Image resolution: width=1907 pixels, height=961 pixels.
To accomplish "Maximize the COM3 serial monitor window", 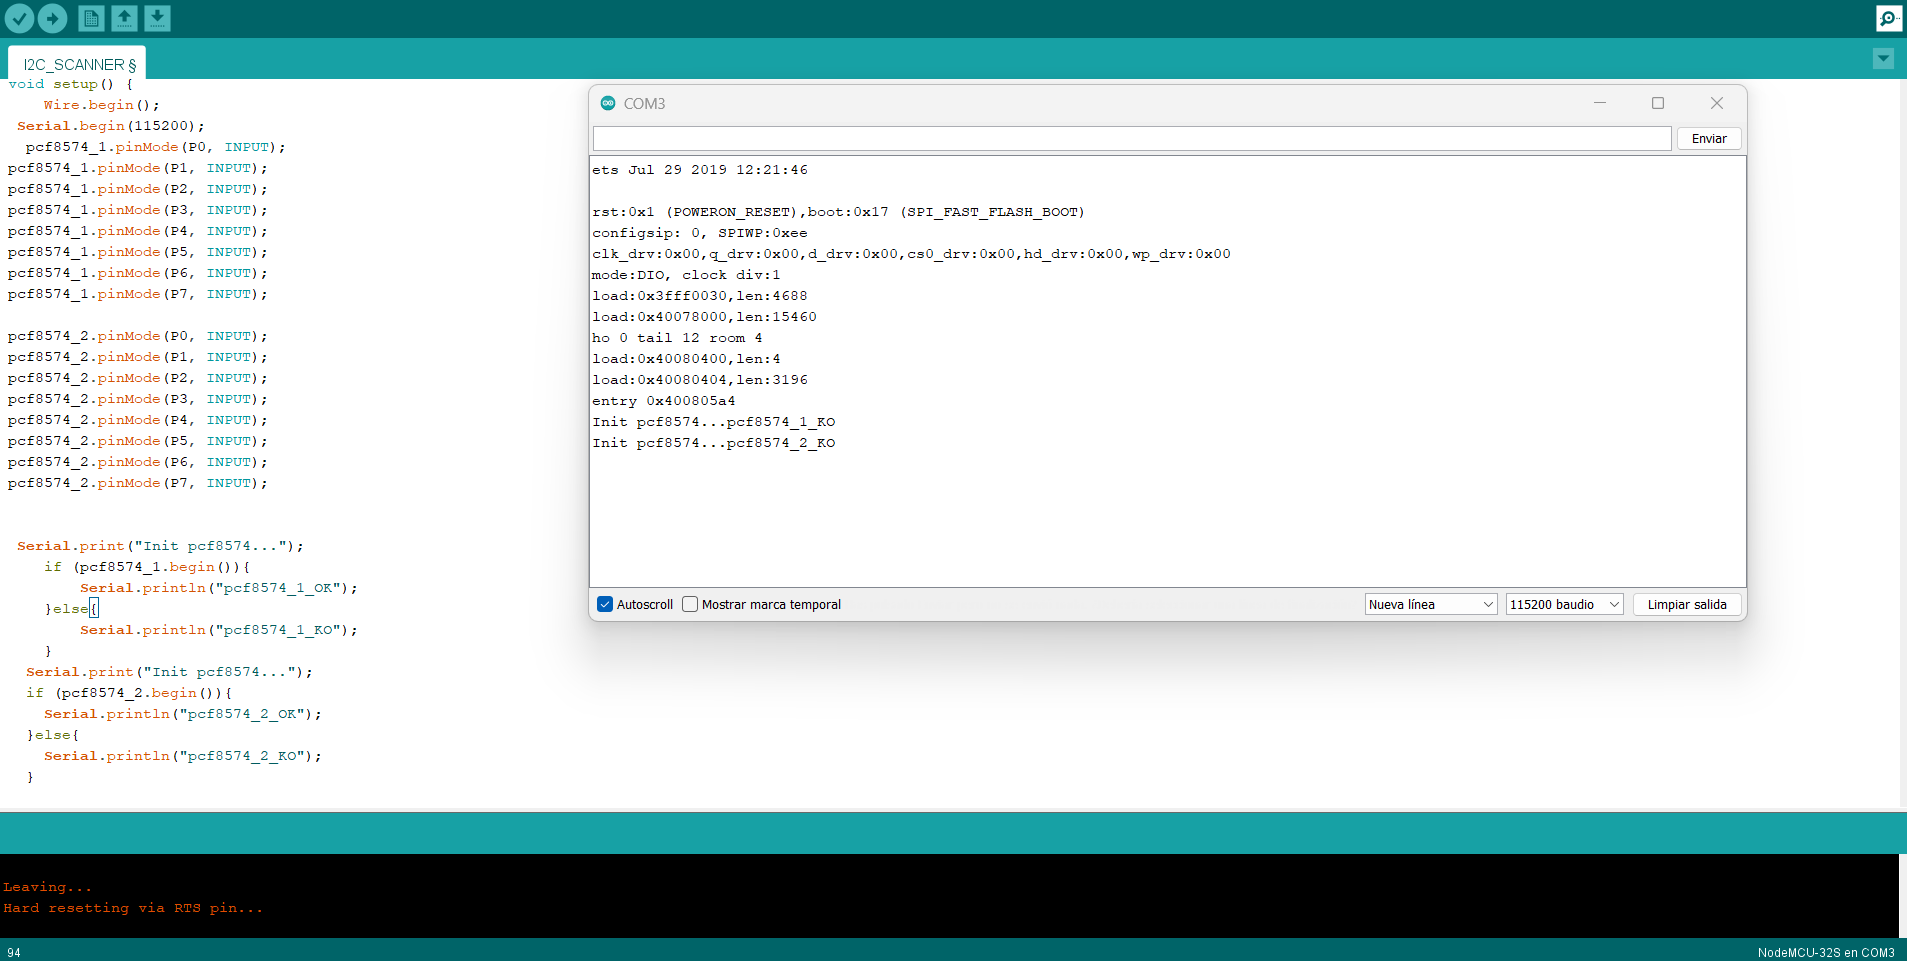I will pos(1658,103).
